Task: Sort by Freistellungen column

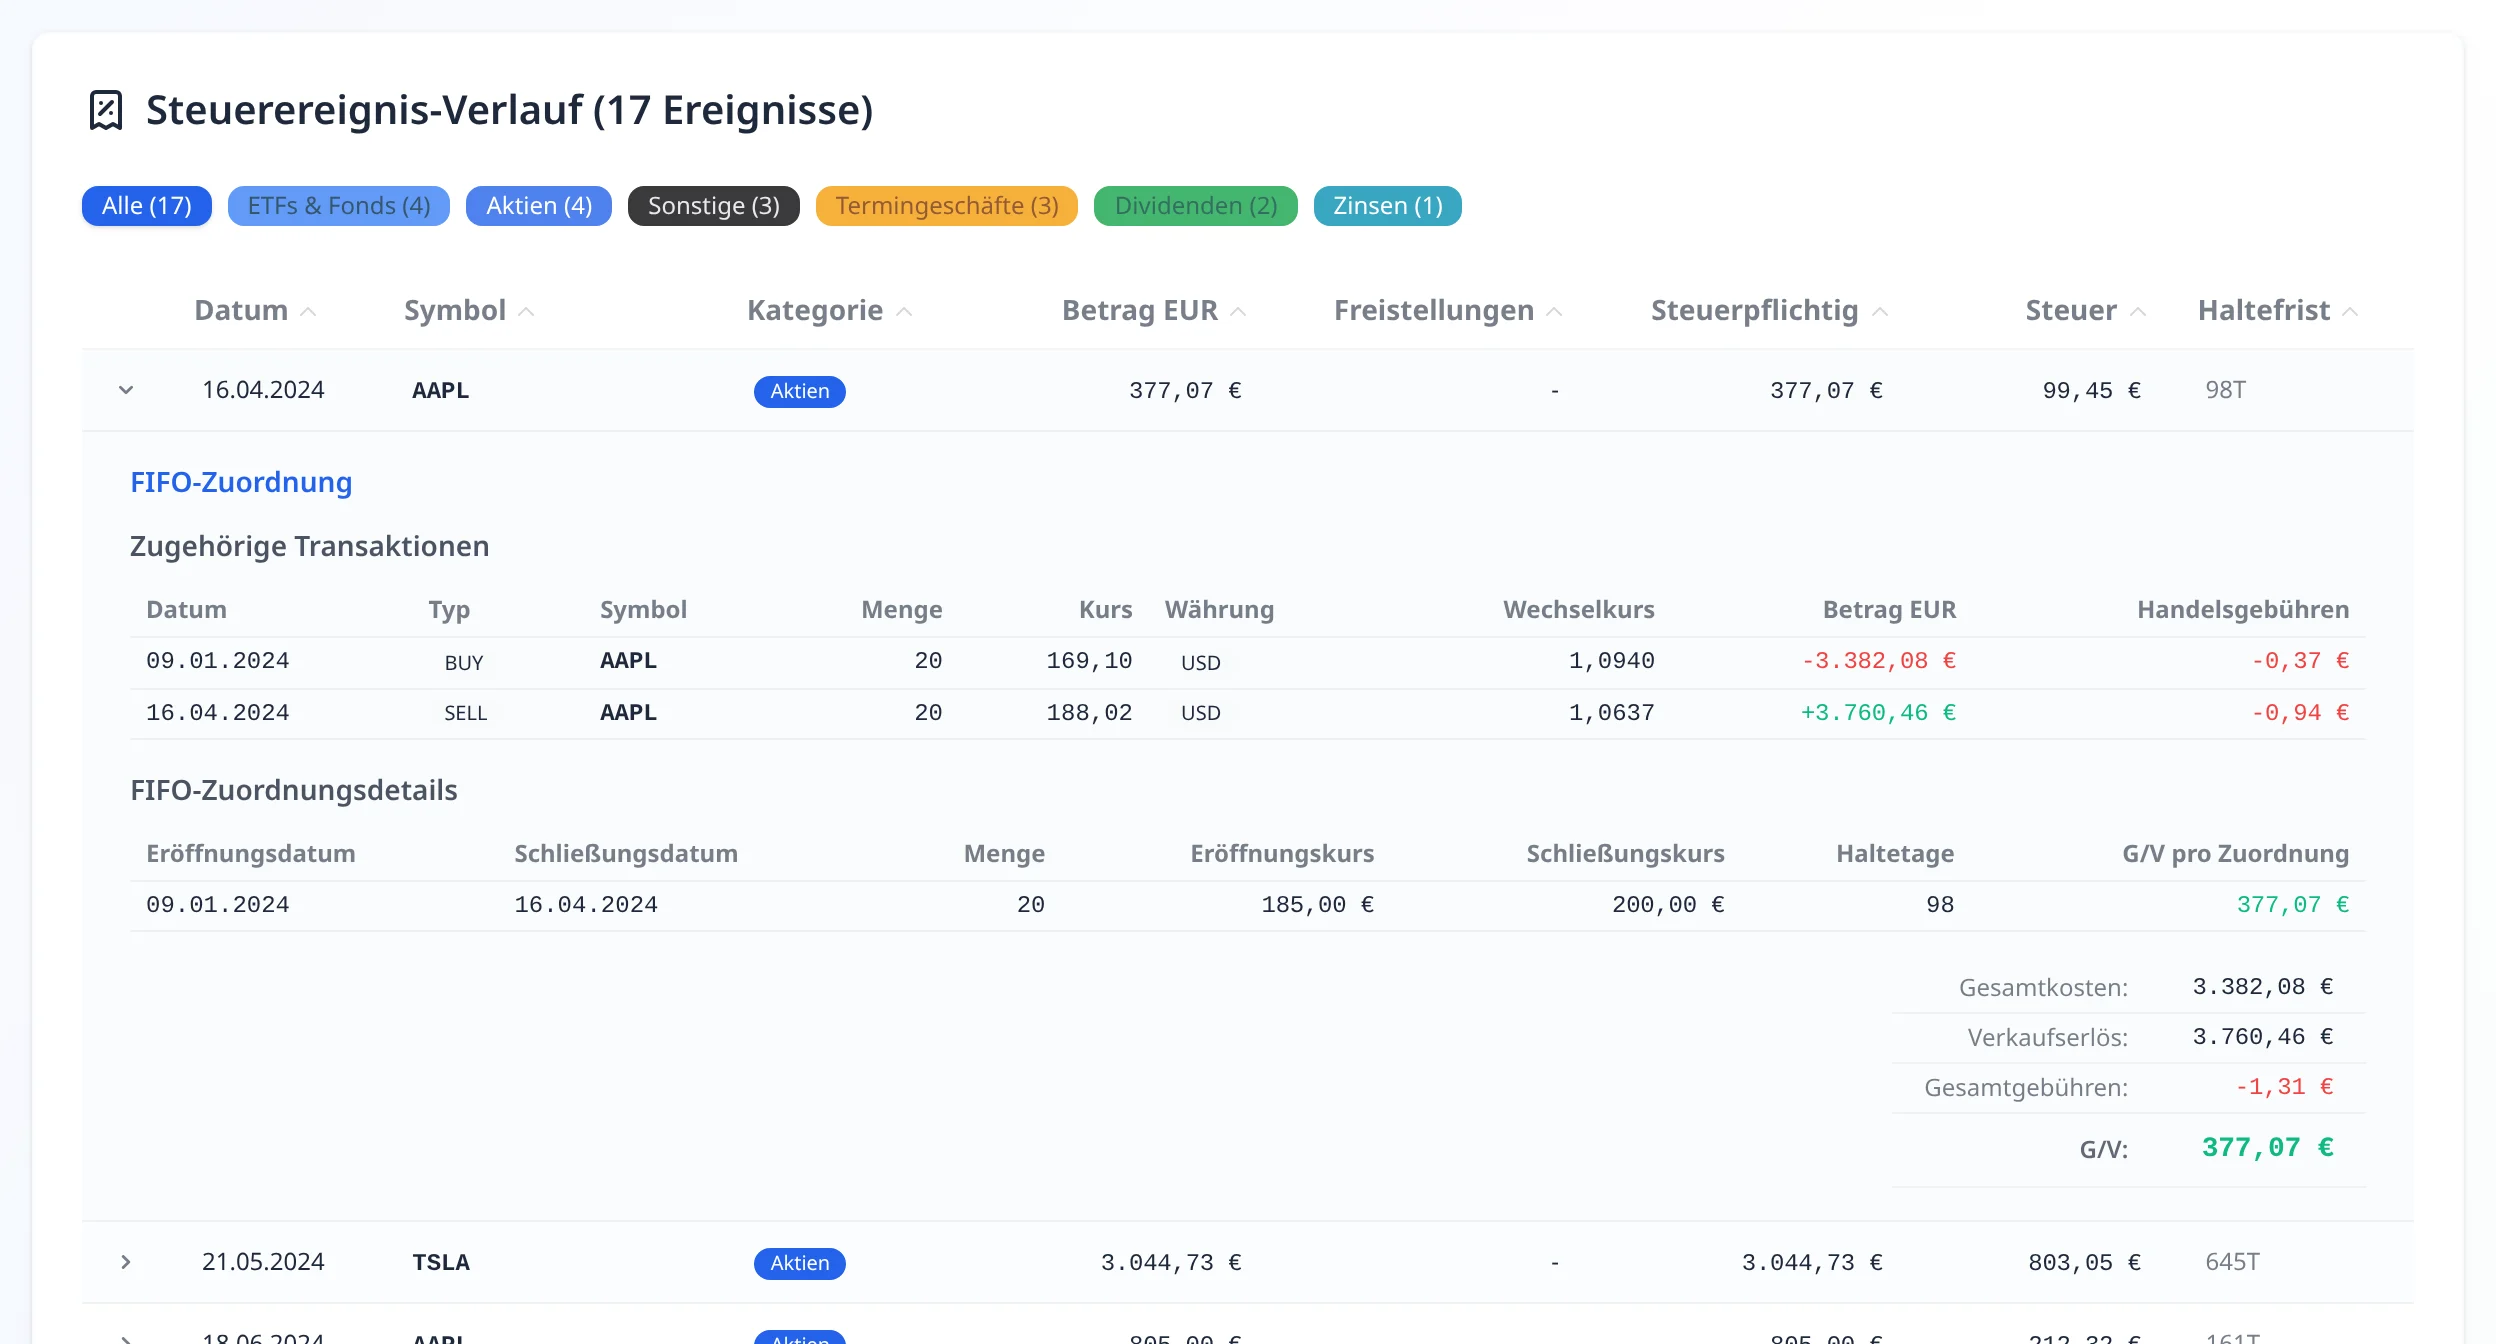Action: [1434, 311]
